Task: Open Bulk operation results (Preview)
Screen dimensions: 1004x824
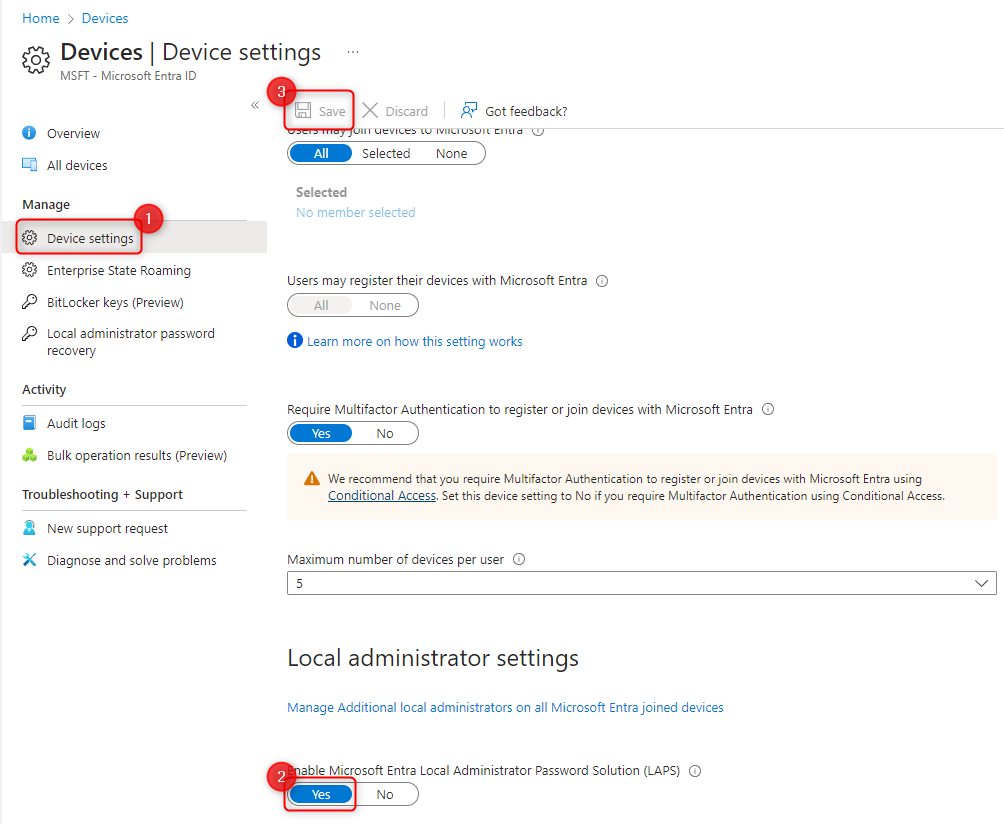Action: pos(137,455)
